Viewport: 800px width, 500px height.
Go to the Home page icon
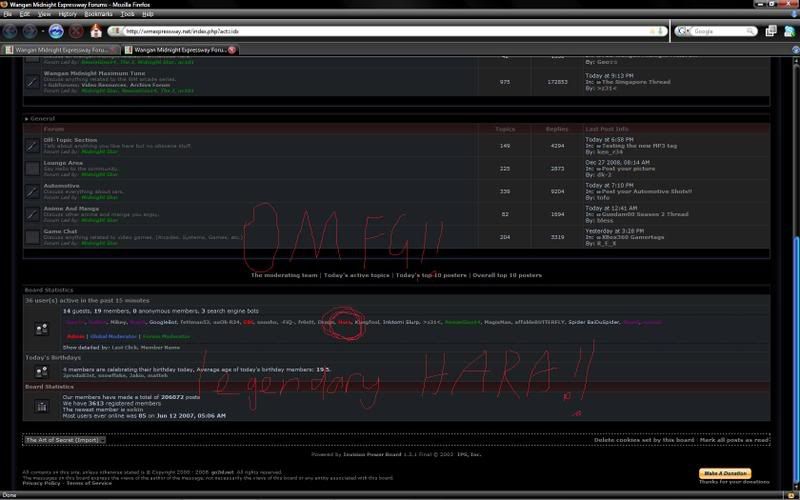coord(96,31)
